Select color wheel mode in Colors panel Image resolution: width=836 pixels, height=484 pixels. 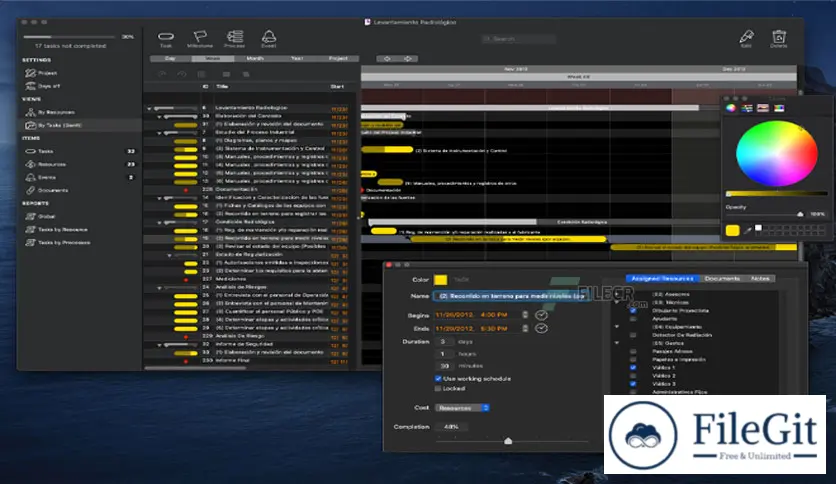click(731, 108)
